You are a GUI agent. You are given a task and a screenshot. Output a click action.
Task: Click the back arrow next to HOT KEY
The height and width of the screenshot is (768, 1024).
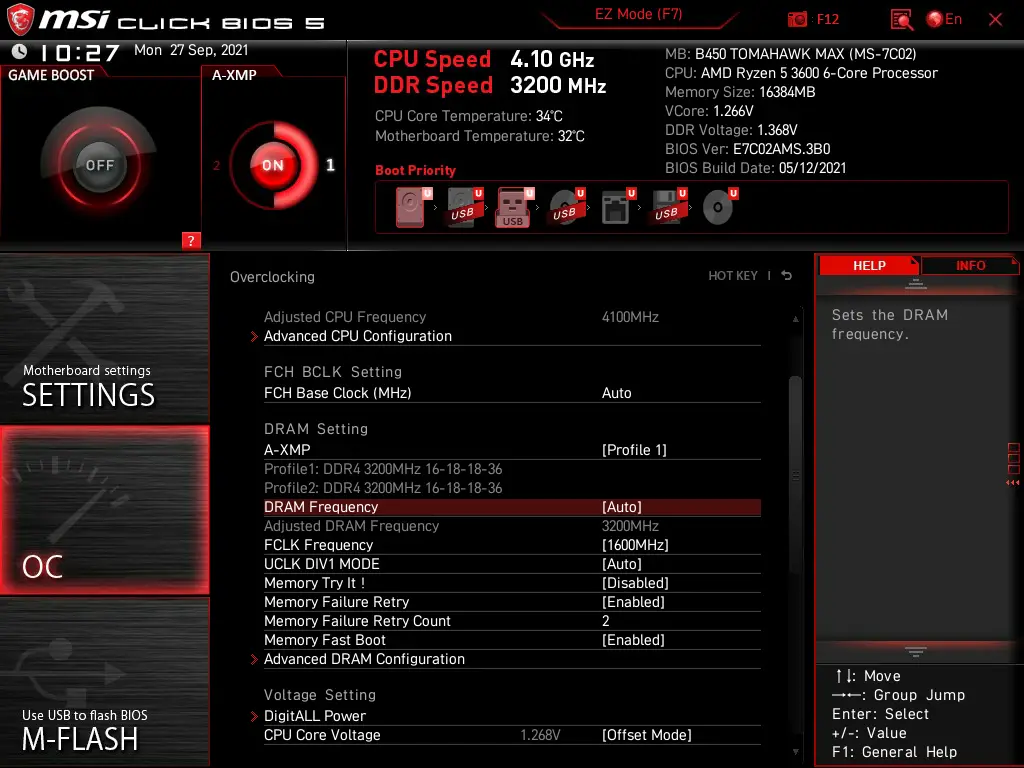tap(787, 276)
